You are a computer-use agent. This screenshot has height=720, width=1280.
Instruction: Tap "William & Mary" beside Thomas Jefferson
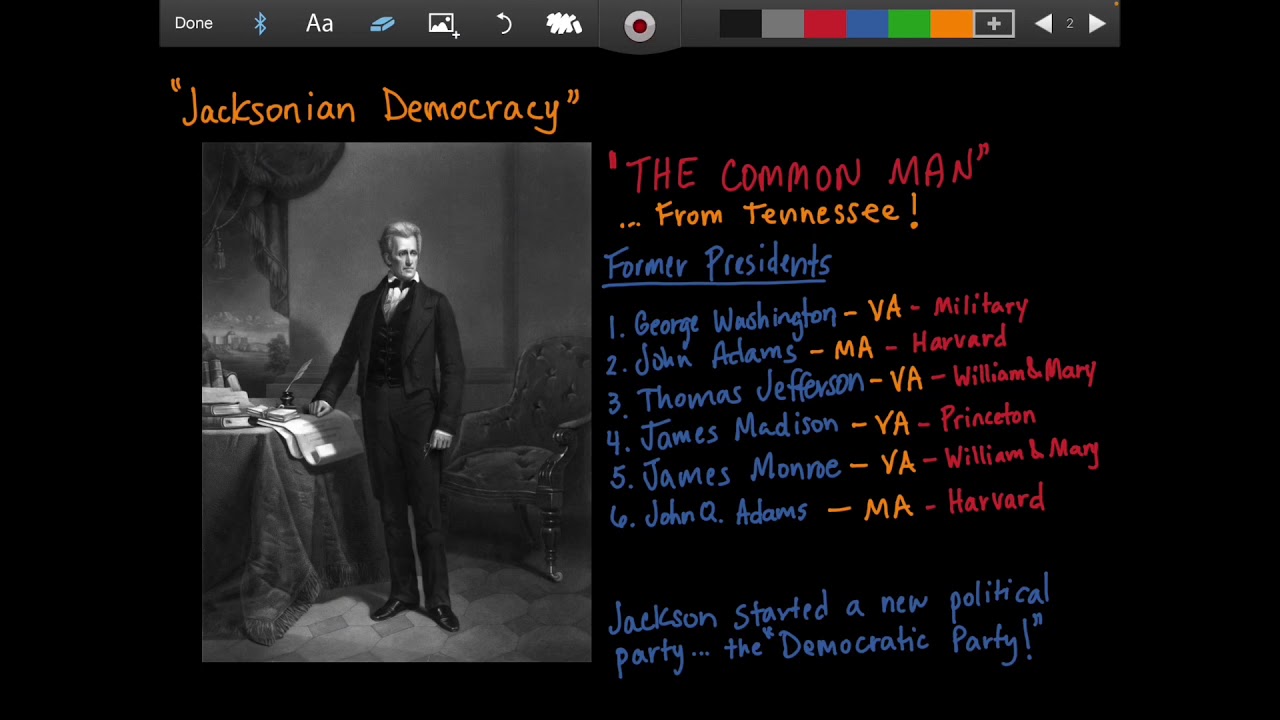[x=1024, y=375]
